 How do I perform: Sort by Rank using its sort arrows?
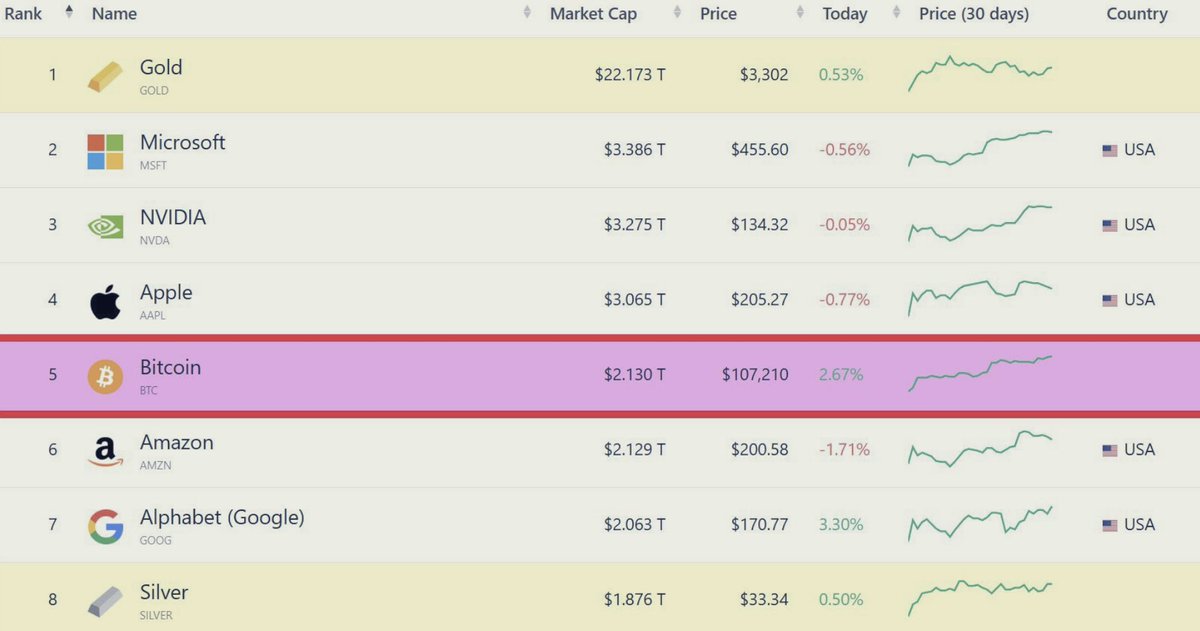(x=69, y=13)
